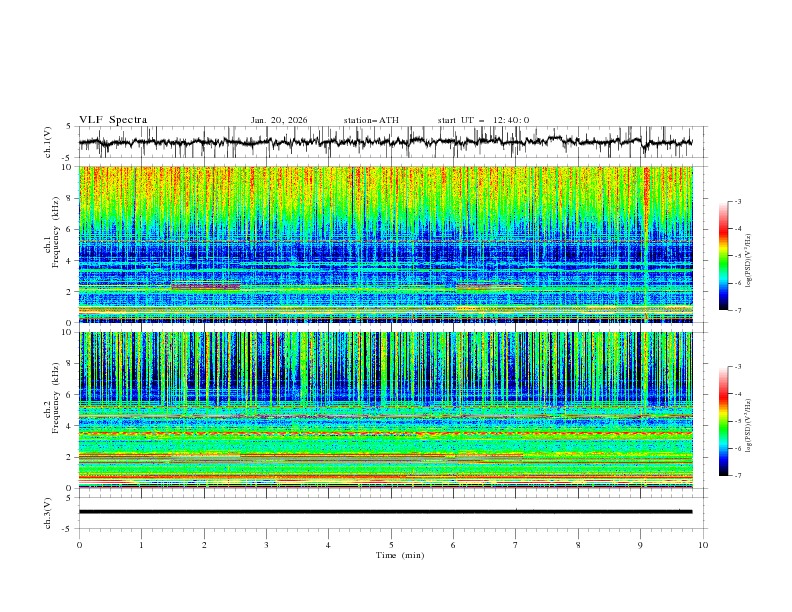Click the ch.3 (V) axis label at bottom left
Image resolution: width=792 pixels, height=612 pixels.
coord(49,511)
